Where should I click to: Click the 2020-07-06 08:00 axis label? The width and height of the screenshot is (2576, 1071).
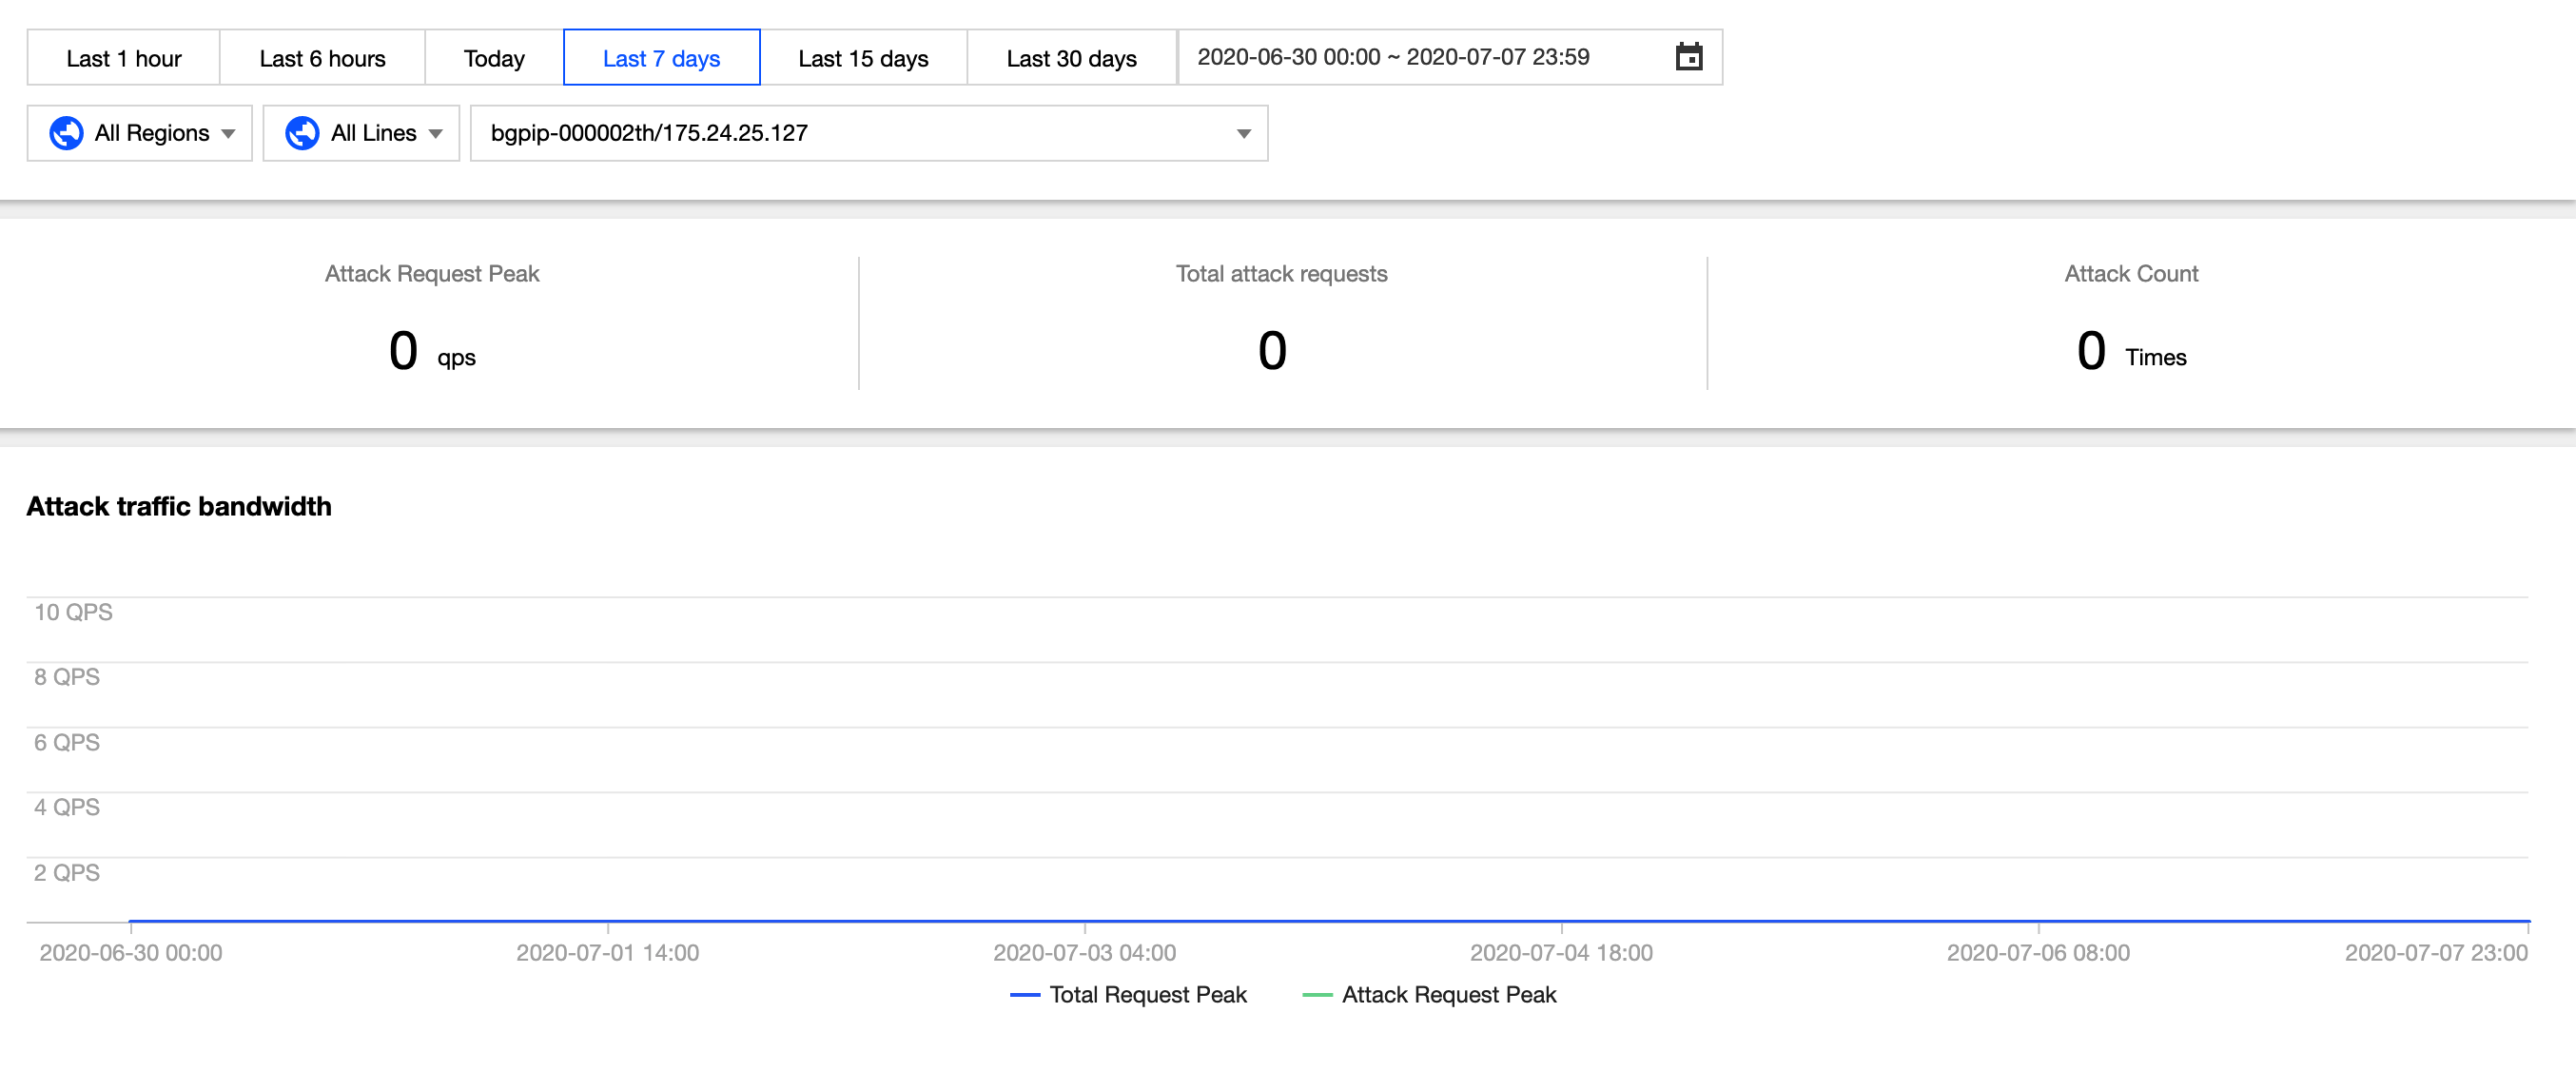point(2038,953)
